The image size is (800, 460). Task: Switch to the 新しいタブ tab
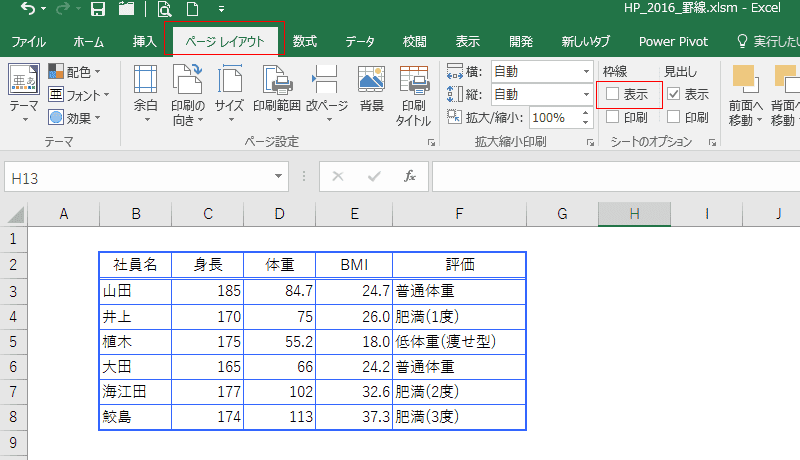coord(586,42)
